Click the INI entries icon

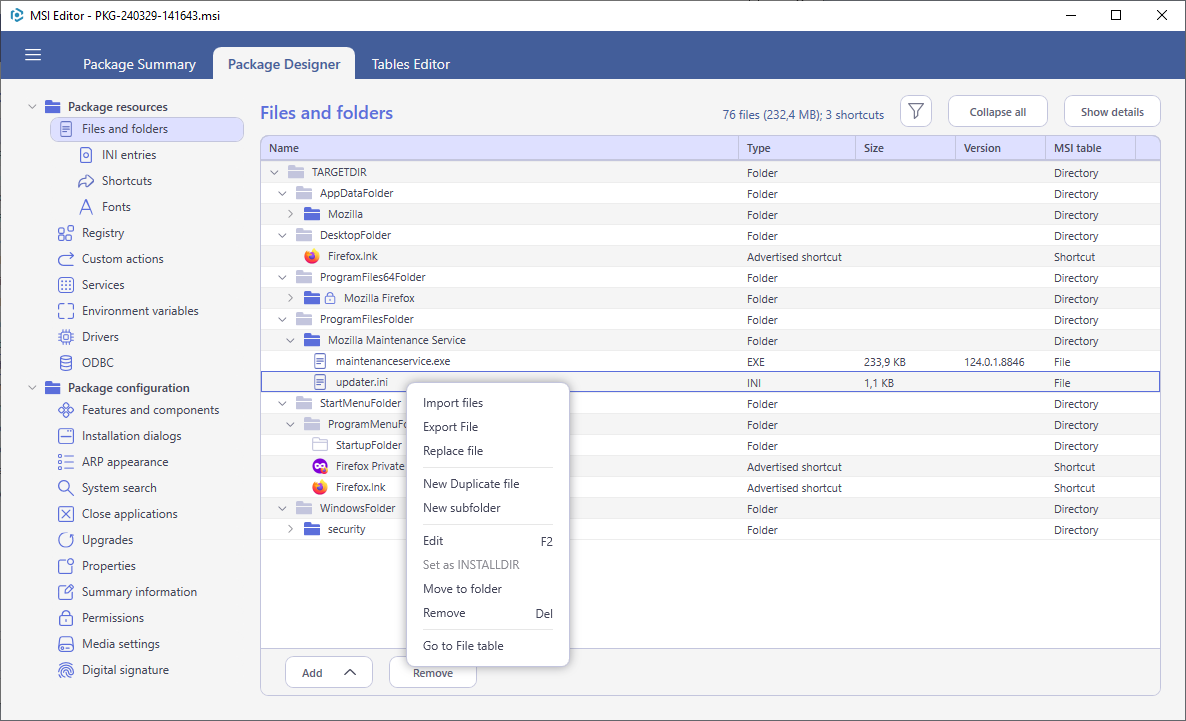pyautogui.click(x=86, y=155)
